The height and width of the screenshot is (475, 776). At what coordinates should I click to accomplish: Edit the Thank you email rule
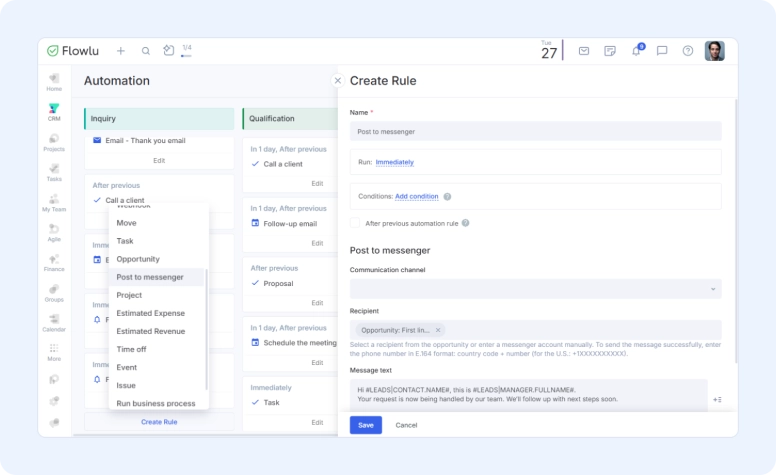coord(159,161)
